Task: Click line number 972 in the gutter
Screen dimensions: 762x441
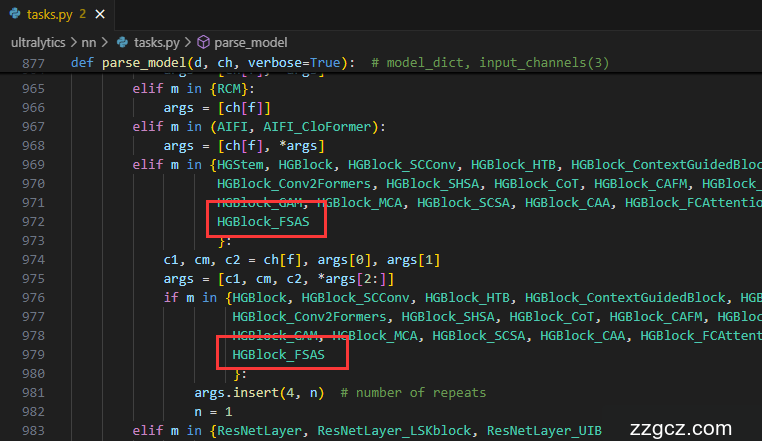Action: pyautogui.click(x=34, y=221)
